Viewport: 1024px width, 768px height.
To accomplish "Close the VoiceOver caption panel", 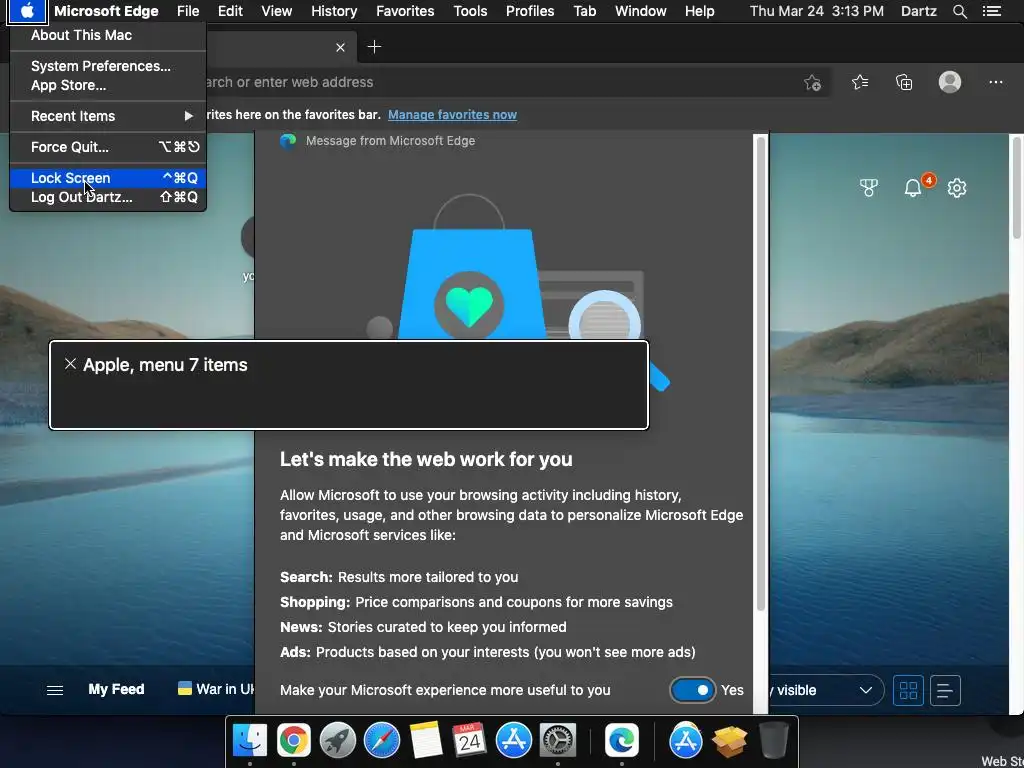I will tap(71, 364).
